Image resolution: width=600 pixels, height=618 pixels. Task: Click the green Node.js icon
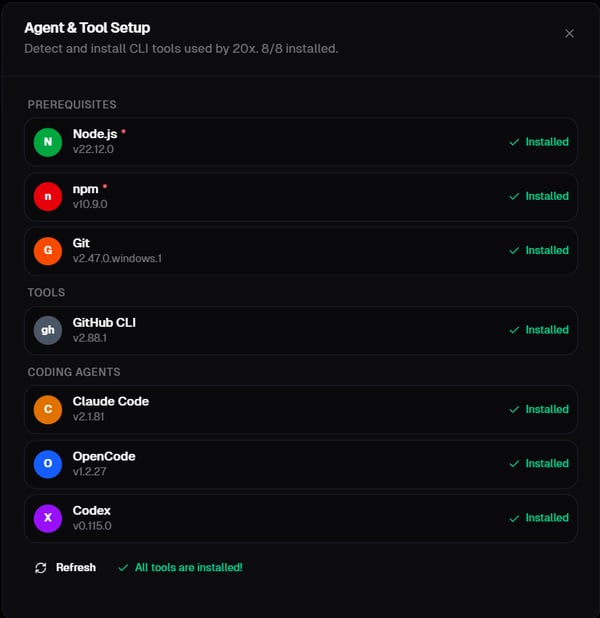48,142
